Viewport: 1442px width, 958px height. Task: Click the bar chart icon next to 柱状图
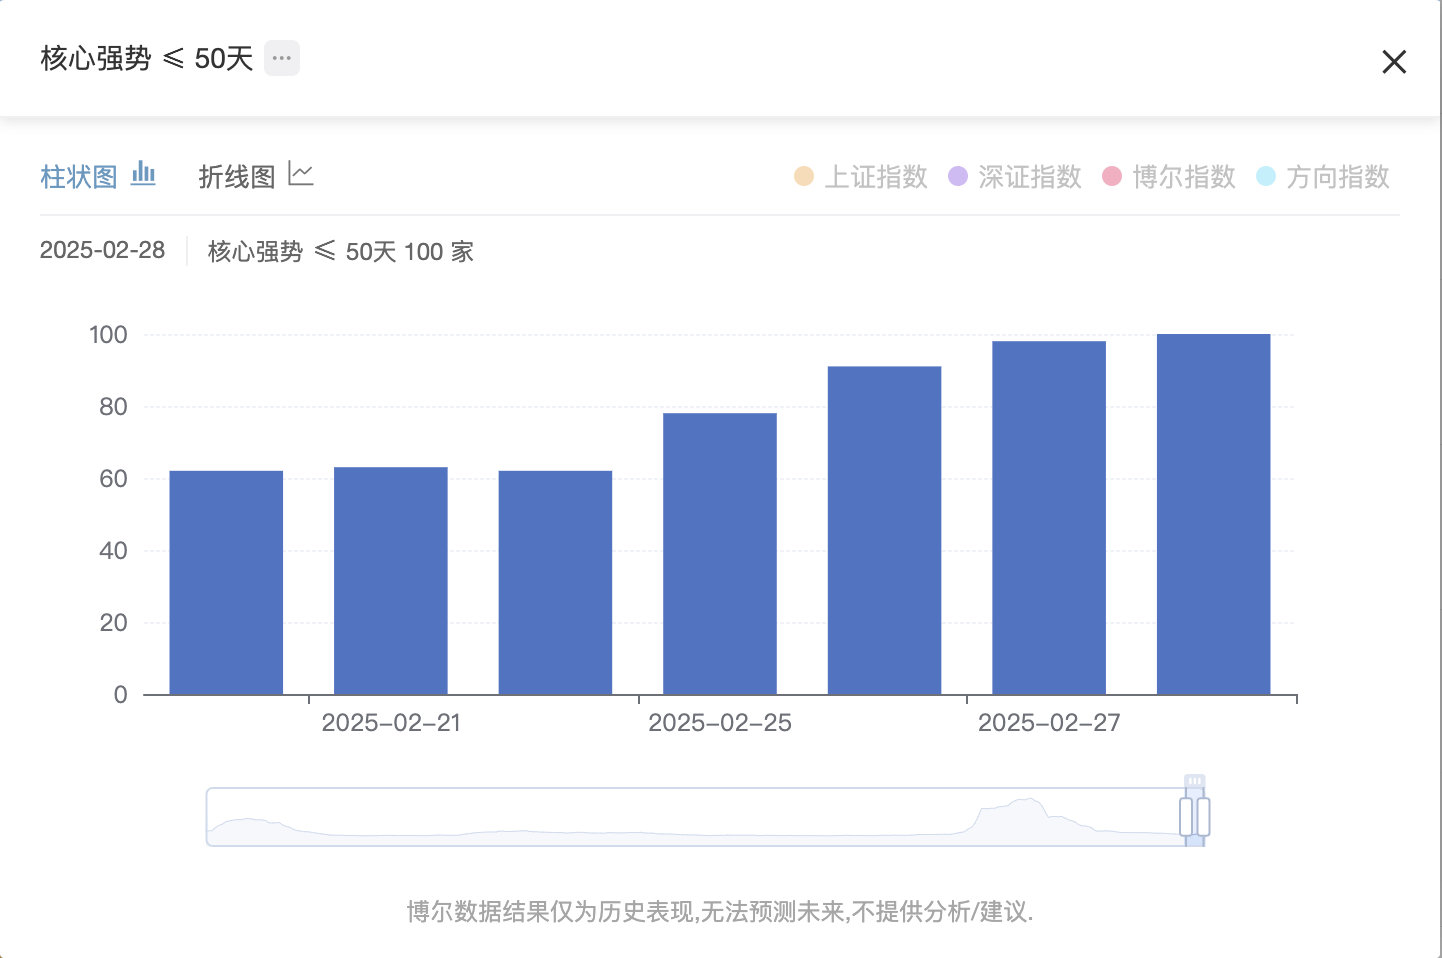[144, 174]
